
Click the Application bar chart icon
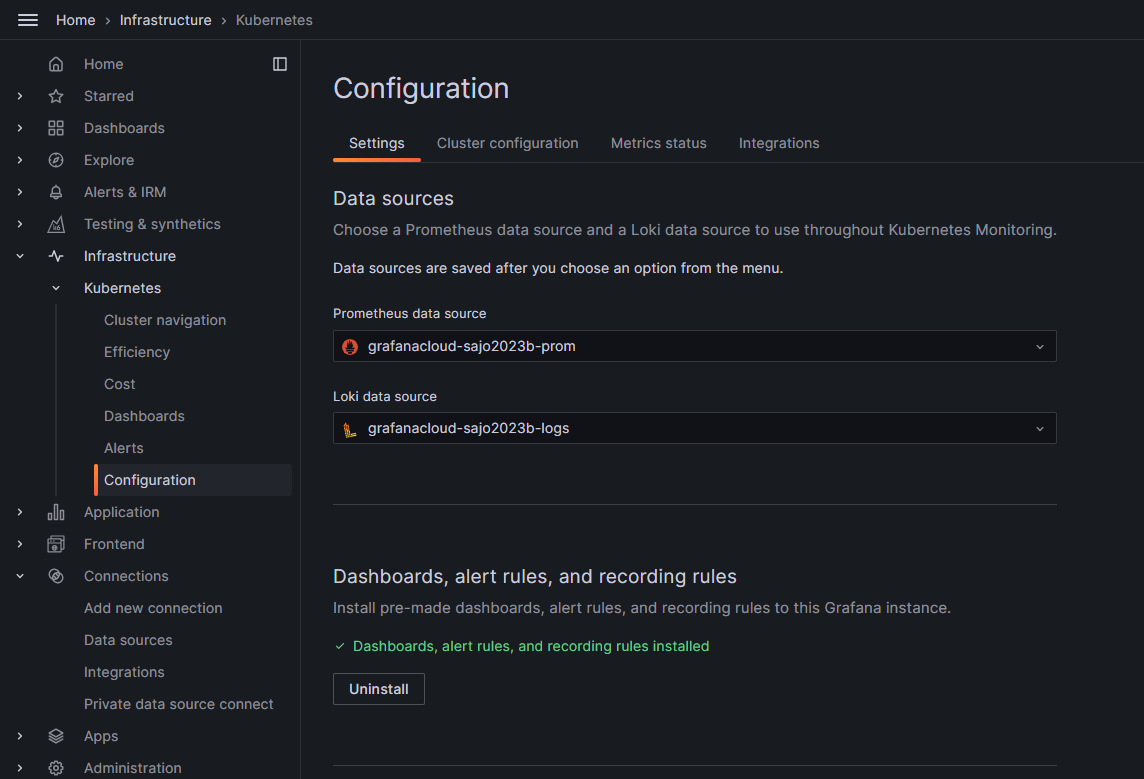(55, 511)
